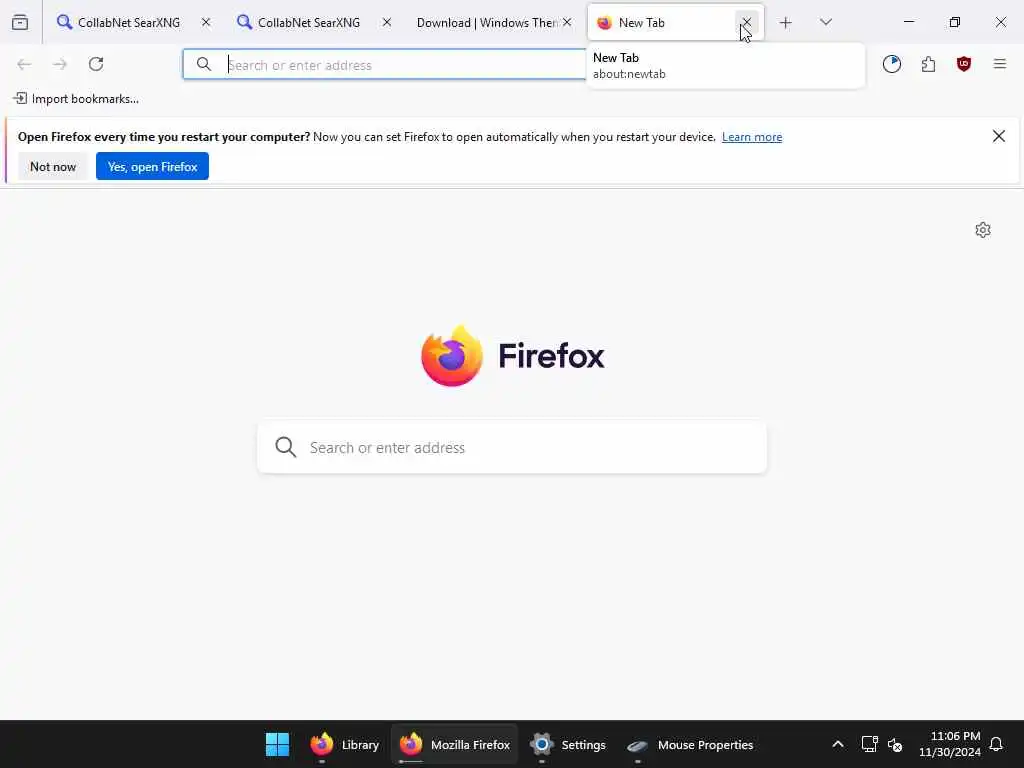Click the Firefox logo on page

(513, 356)
